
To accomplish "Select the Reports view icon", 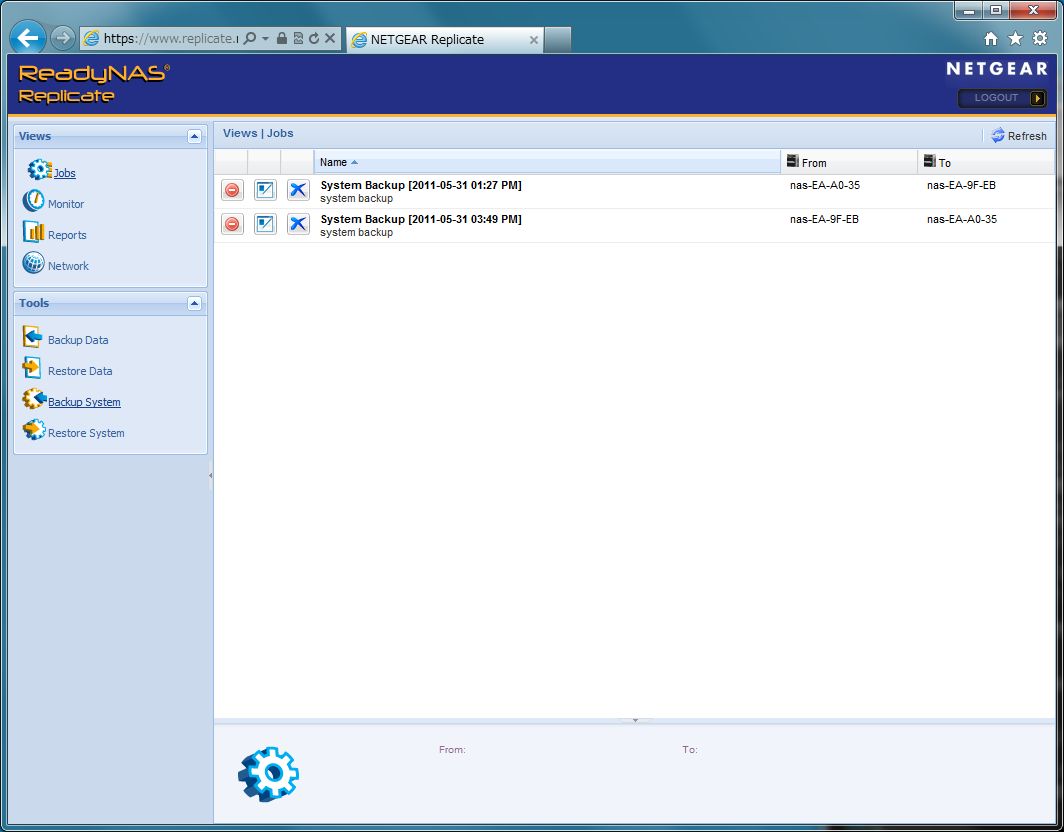I will pyautogui.click(x=34, y=233).
